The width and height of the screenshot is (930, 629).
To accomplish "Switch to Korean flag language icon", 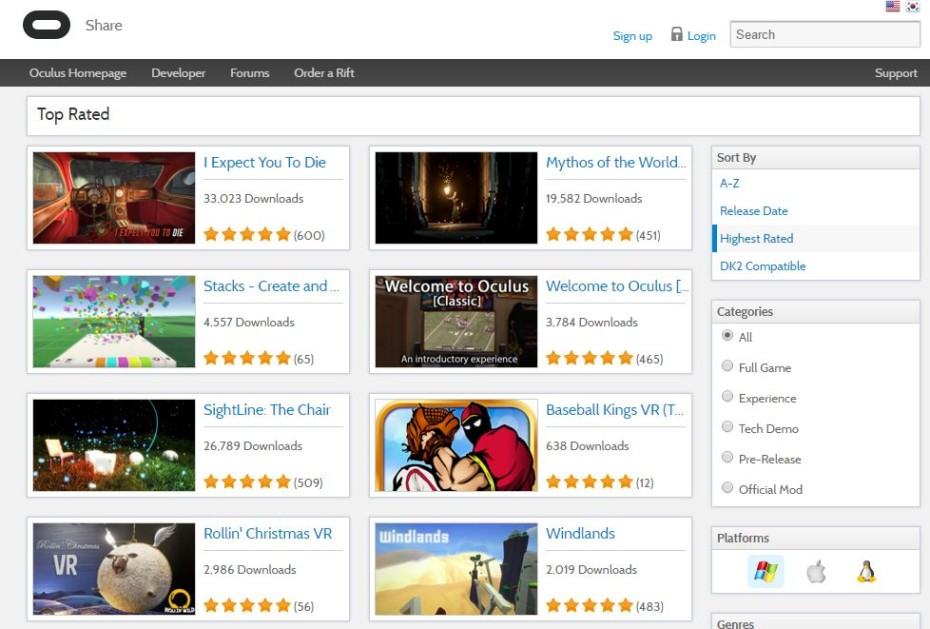I will coord(912,7).
